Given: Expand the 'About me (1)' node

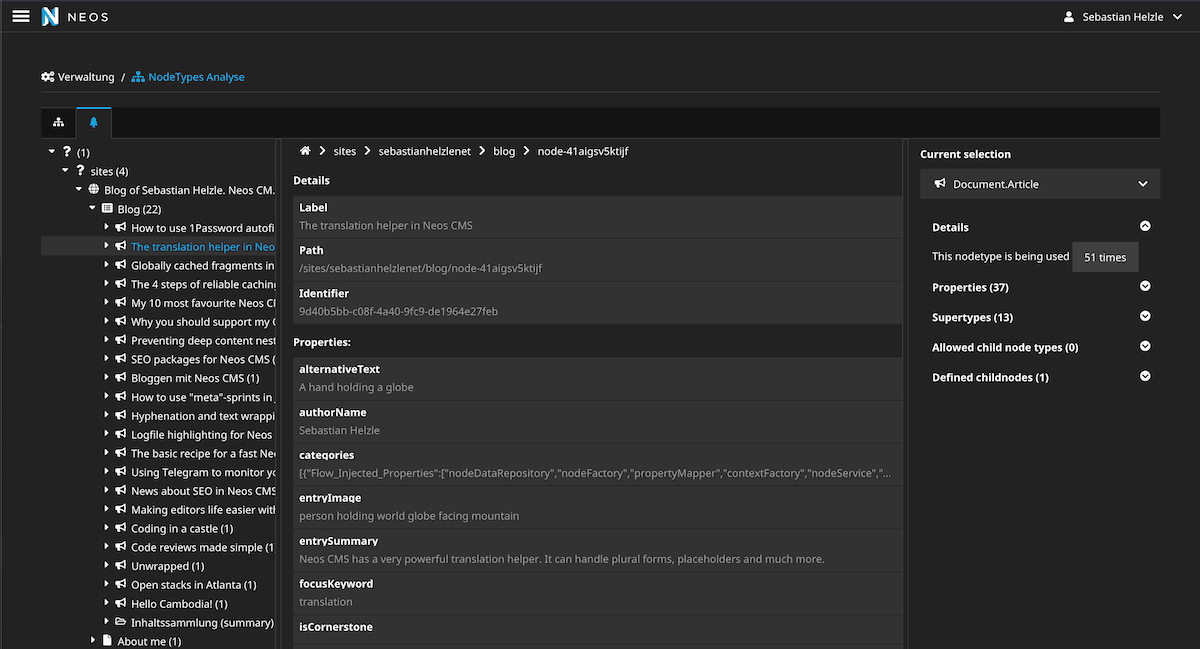Looking at the screenshot, I should pyautogui.click(x=92, y=641).
